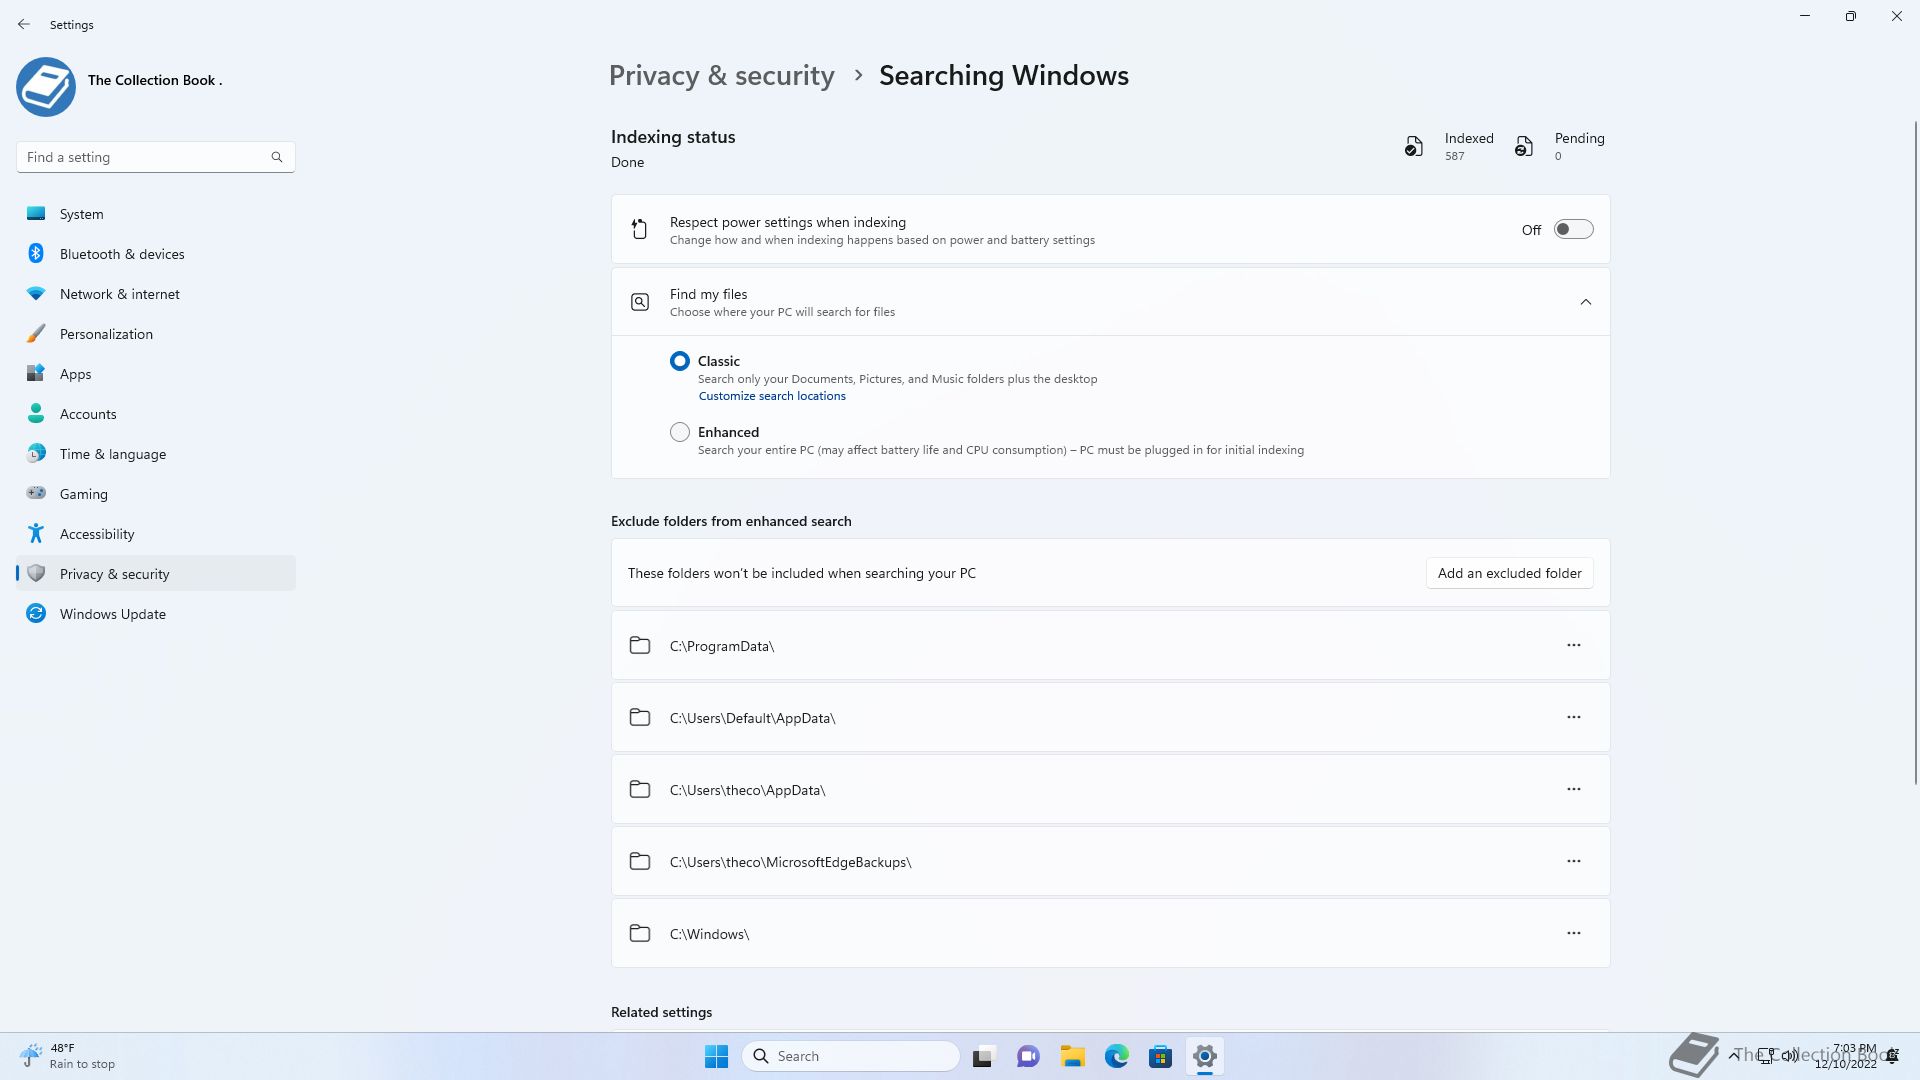Click the page vertical scrollbar

1915,450
